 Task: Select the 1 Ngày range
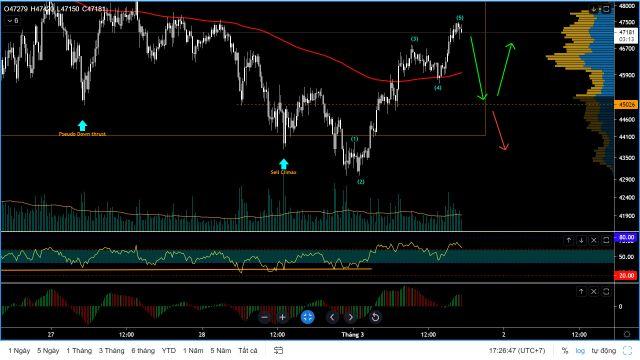point(19,350)
